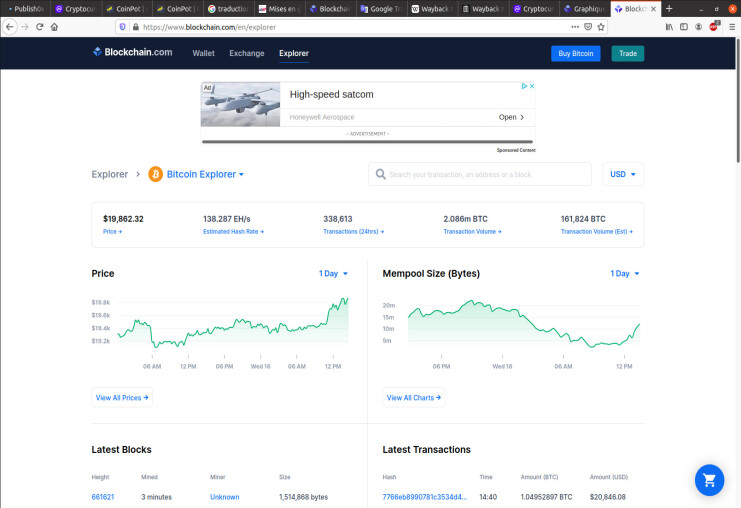Image resolution: width=741 pixels, height=508 pixels.
Task: Open the Bitcoin Explorer dropdown
Action: (205, 174)
